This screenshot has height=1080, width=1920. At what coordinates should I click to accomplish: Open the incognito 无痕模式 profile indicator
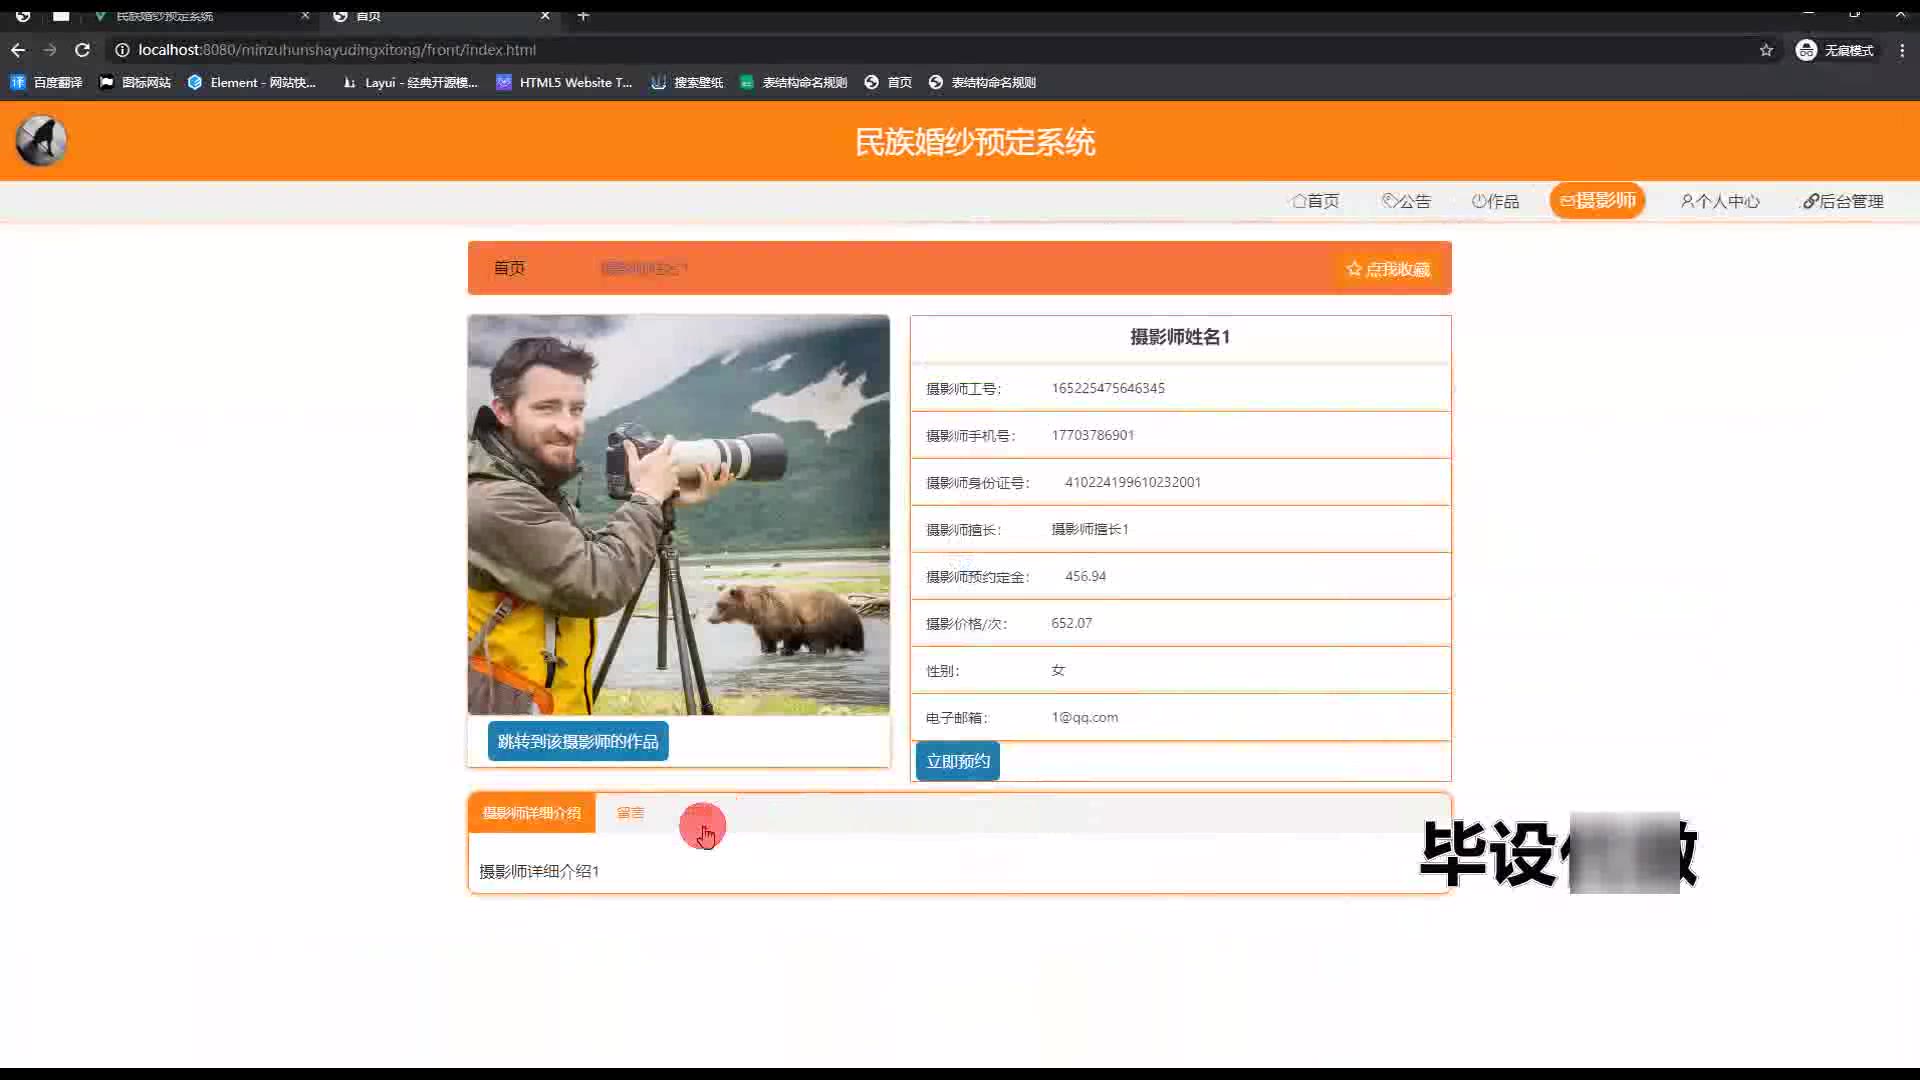1835,50
